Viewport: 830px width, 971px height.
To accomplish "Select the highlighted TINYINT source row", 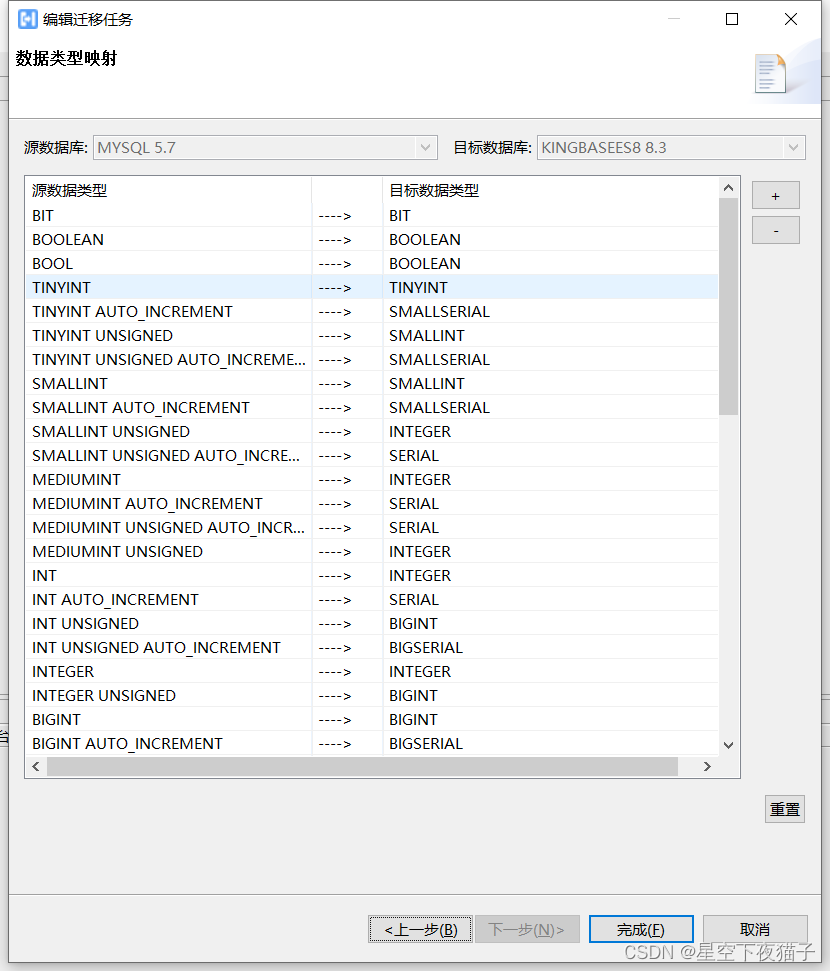I will (168, 288).
